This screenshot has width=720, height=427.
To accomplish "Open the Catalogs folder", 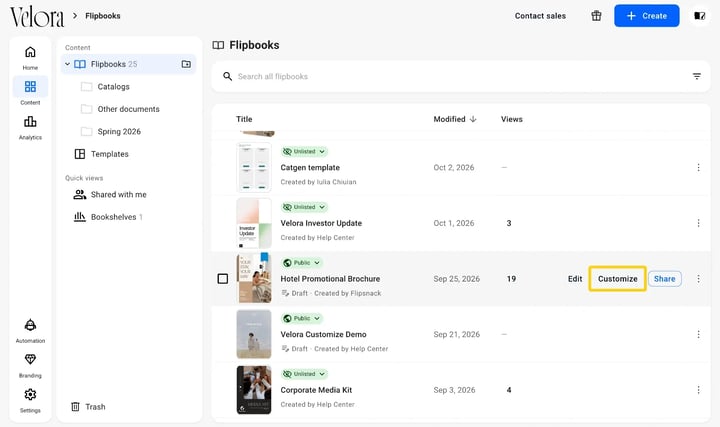I will click(113, 87).
